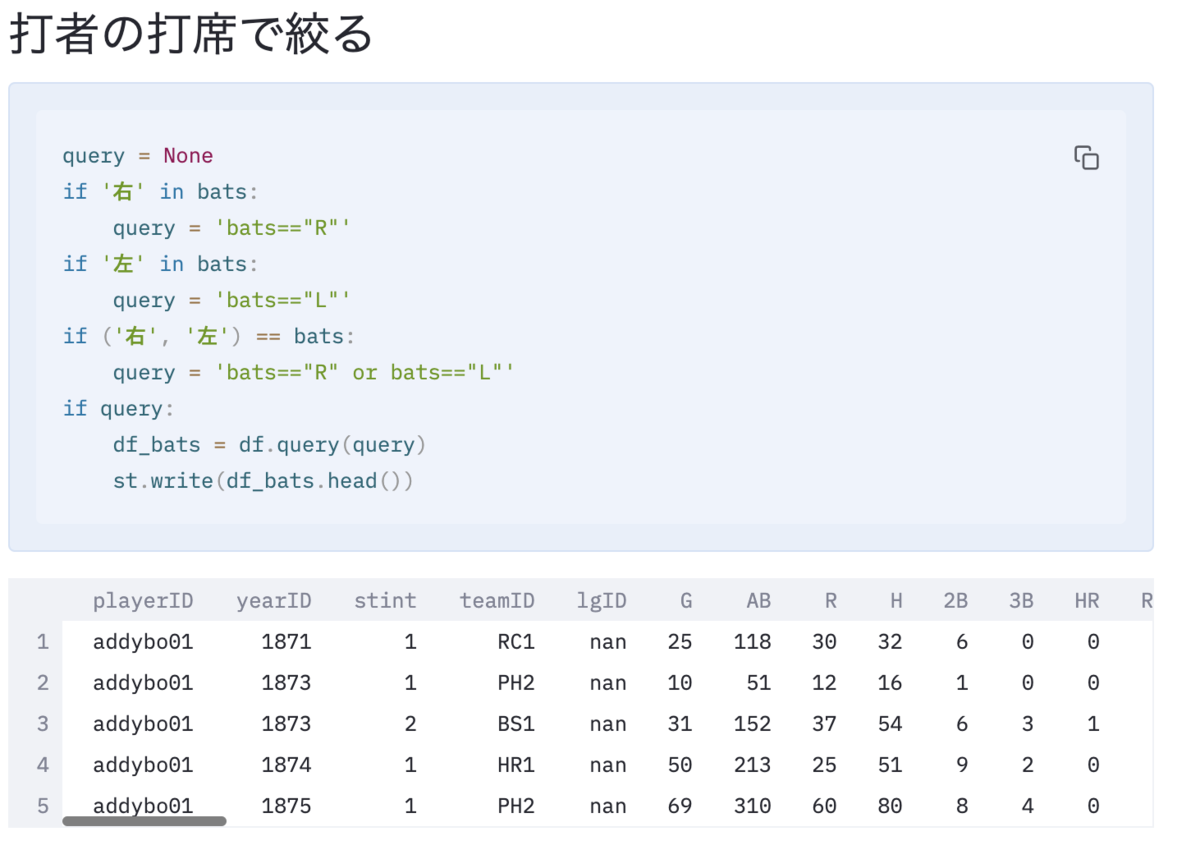This screenshot has height=859, width=1200.
Task: Click the G column header
Action: pos(686,601)
